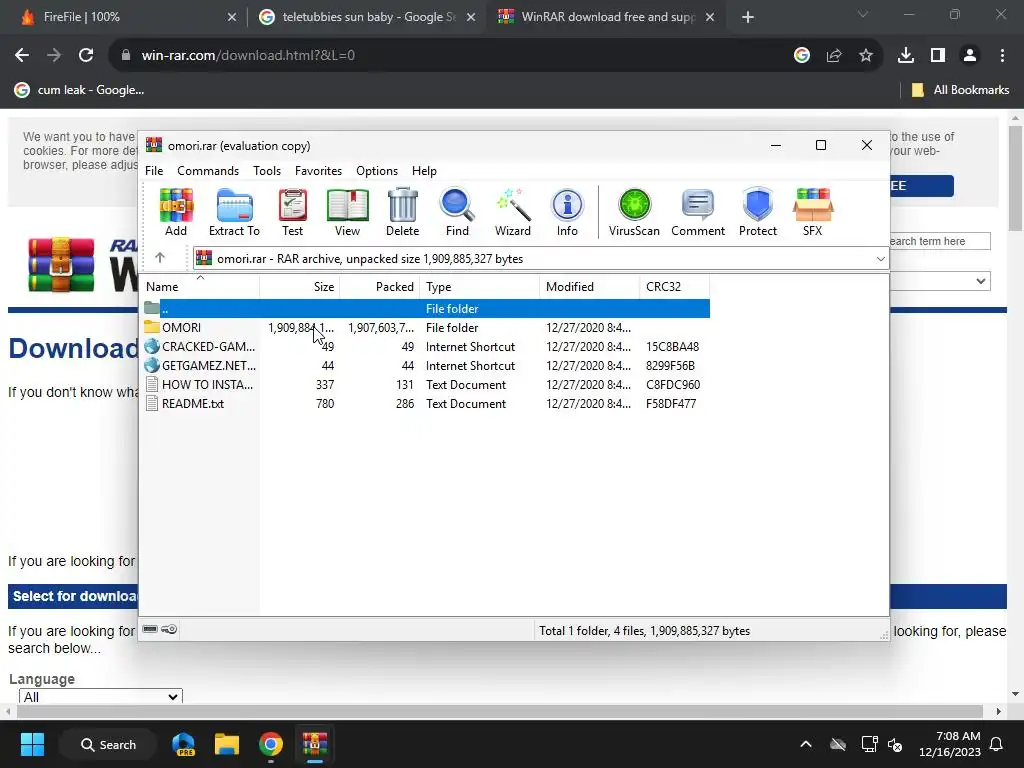Toggle Chrome's side panel icon
Viewport: 1024px width, 768px height.
pyautogui.click(x=938, y=56)
